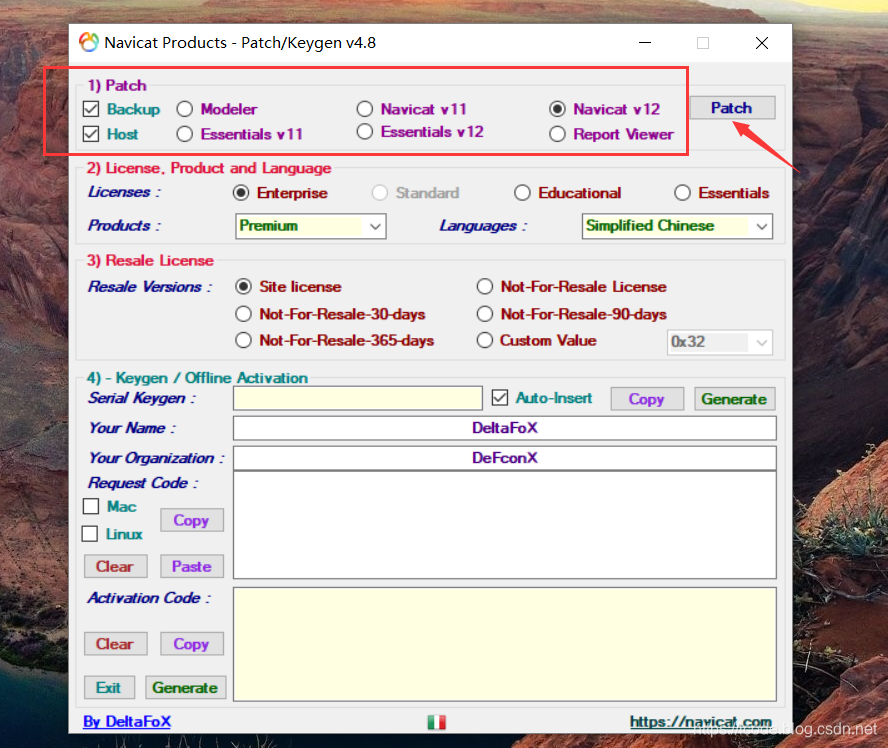Select the Modeler radio option
This screenshot has width=888, height=748.
click(185, 109)
